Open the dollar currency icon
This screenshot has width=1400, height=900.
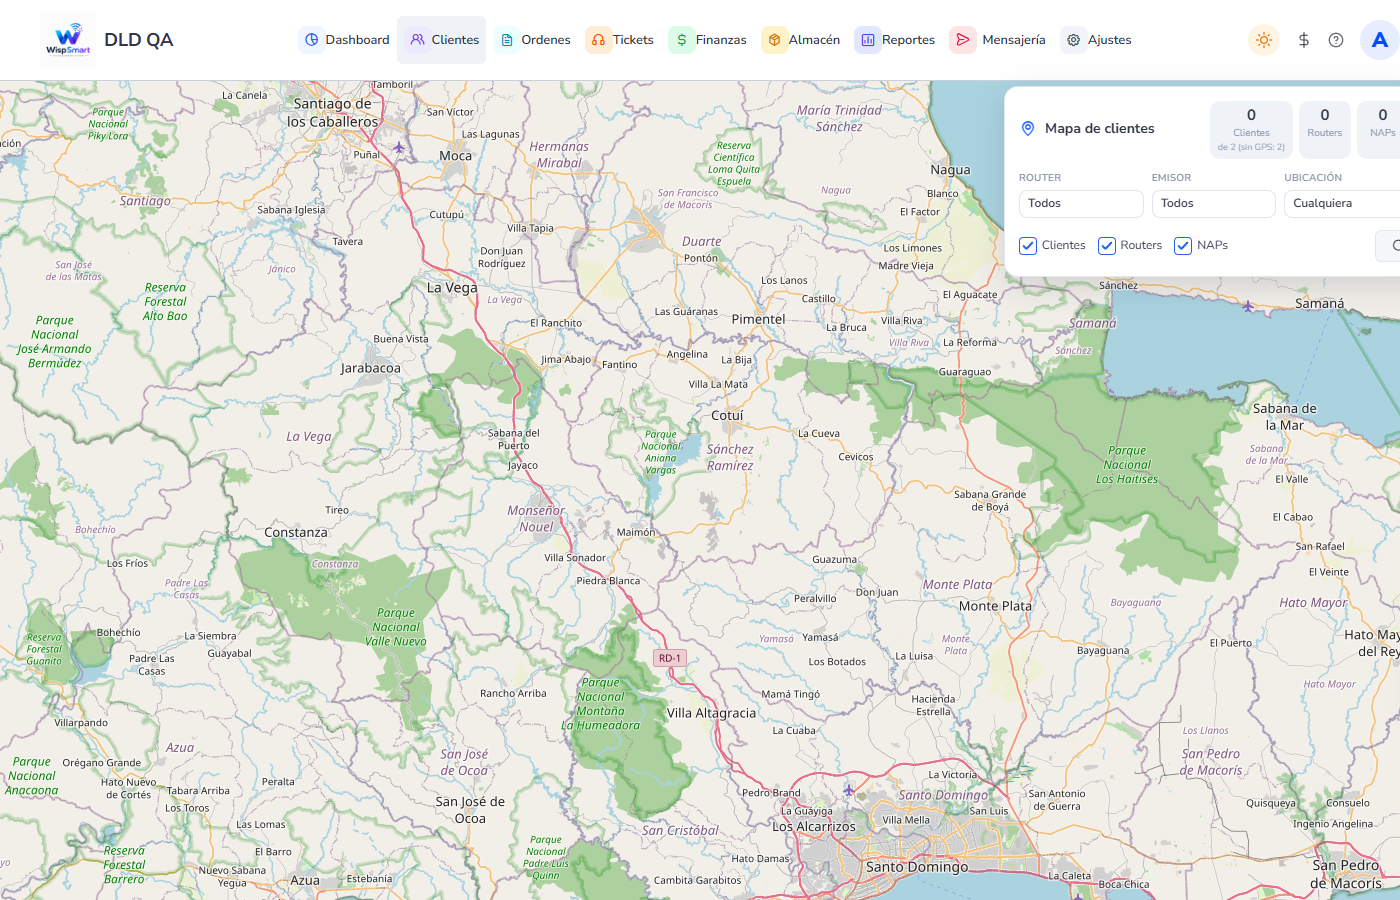coord(1304,40)
